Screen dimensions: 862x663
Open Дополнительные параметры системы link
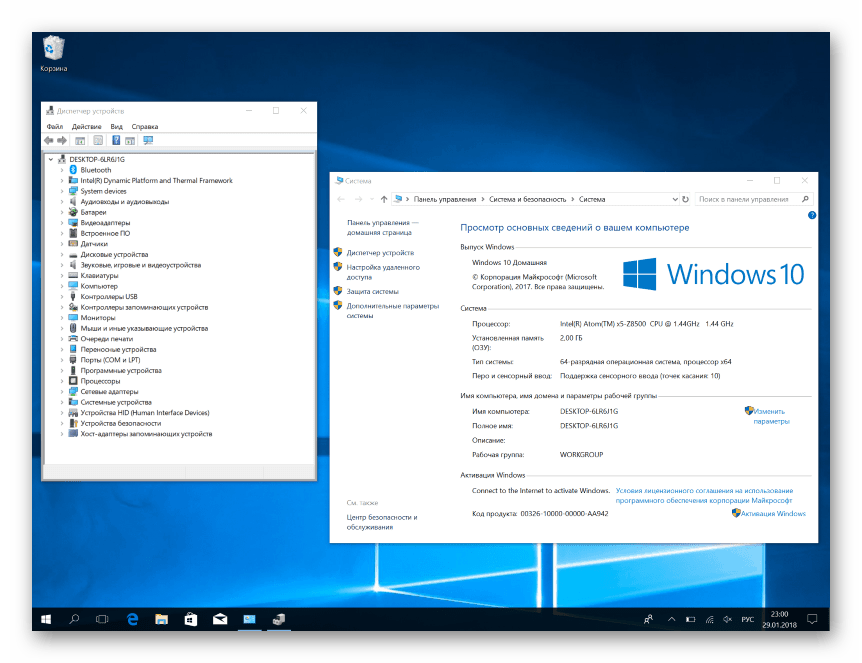coord(393,311)
